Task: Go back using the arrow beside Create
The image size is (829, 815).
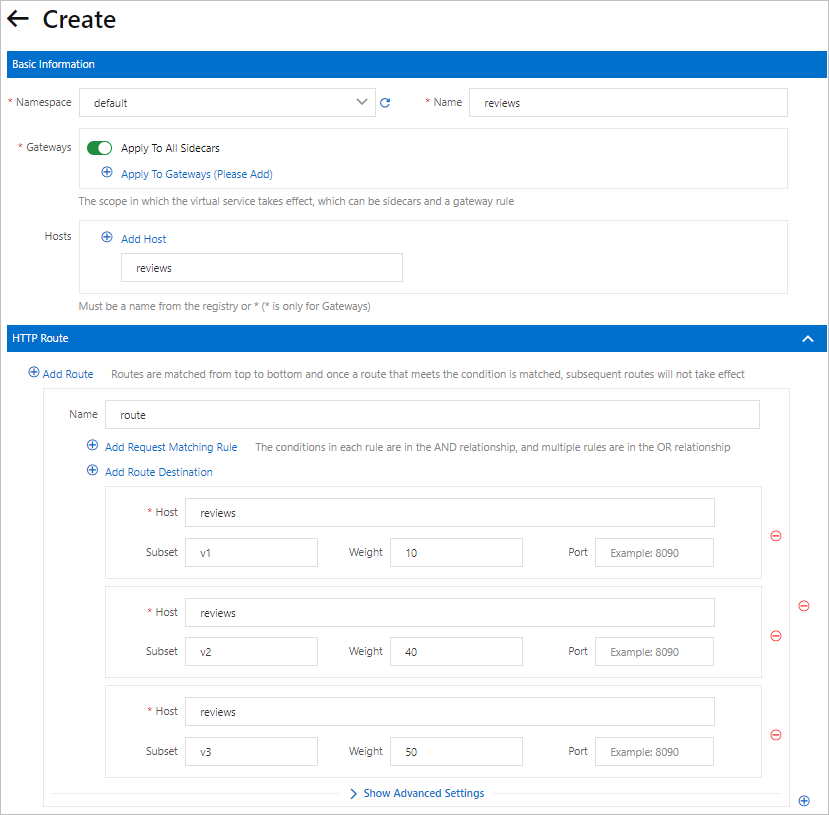Action: pyautogui.click(x=17, y=18)
